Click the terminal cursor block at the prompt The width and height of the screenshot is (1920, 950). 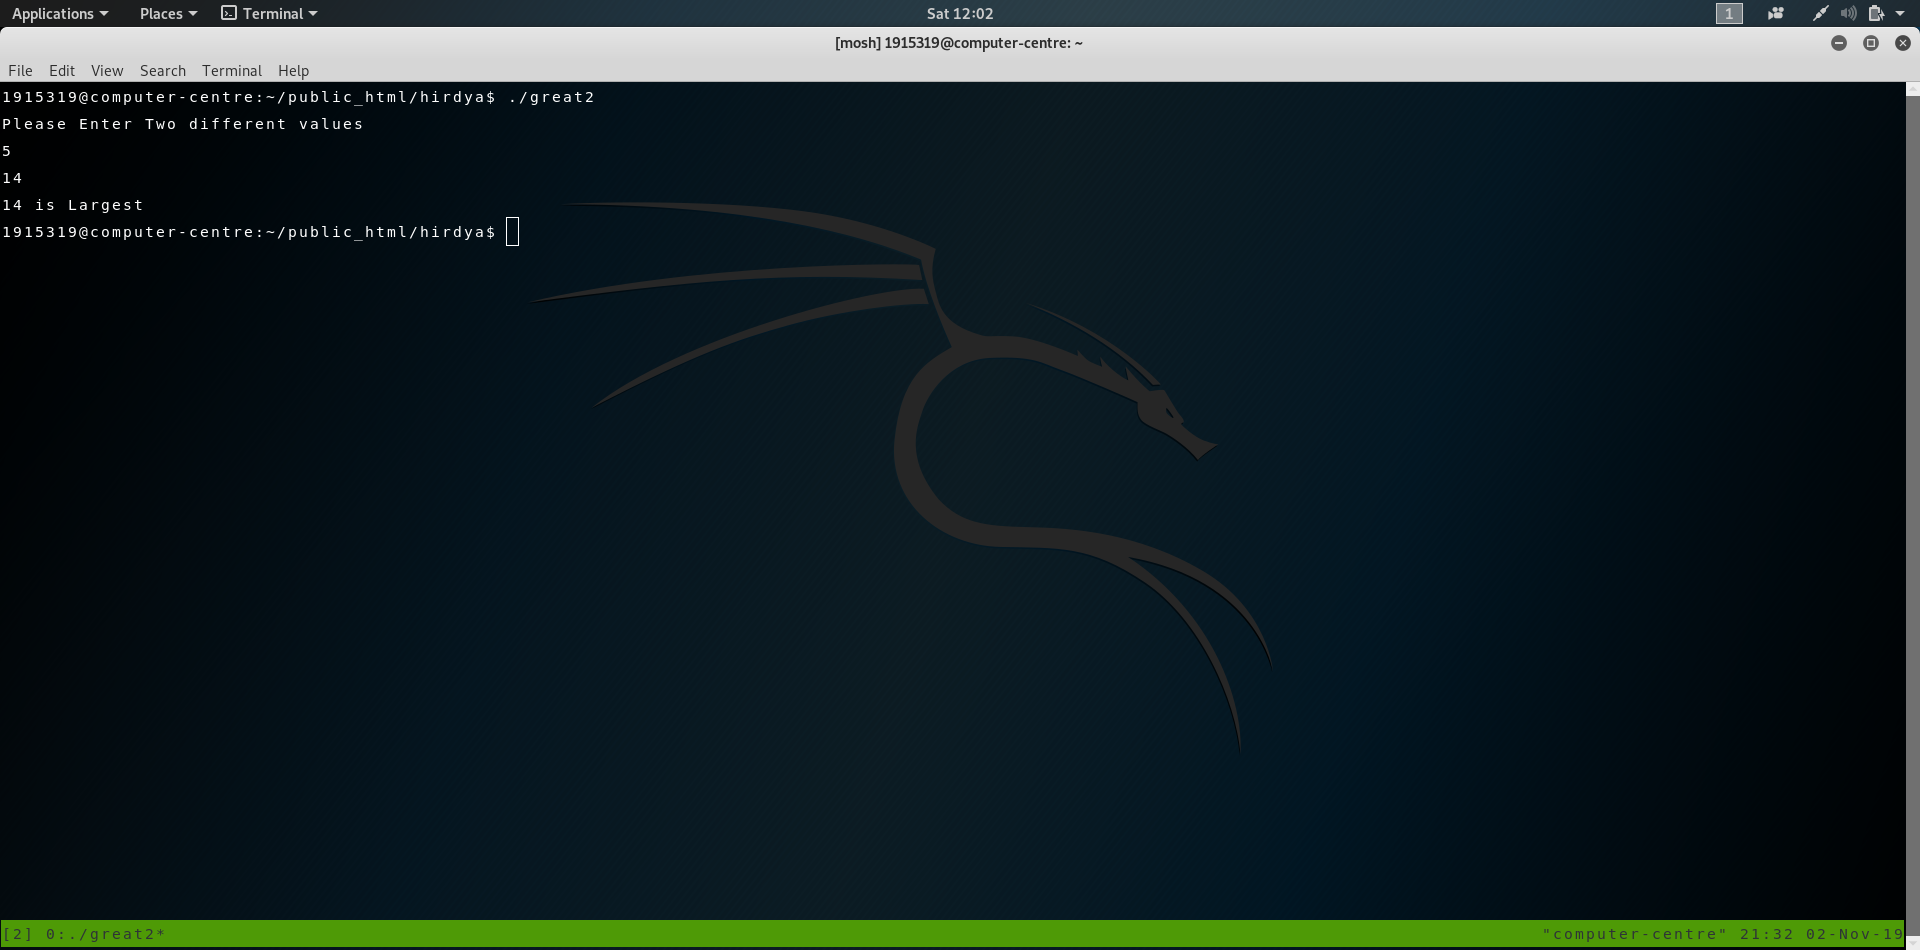click(513, 232)
